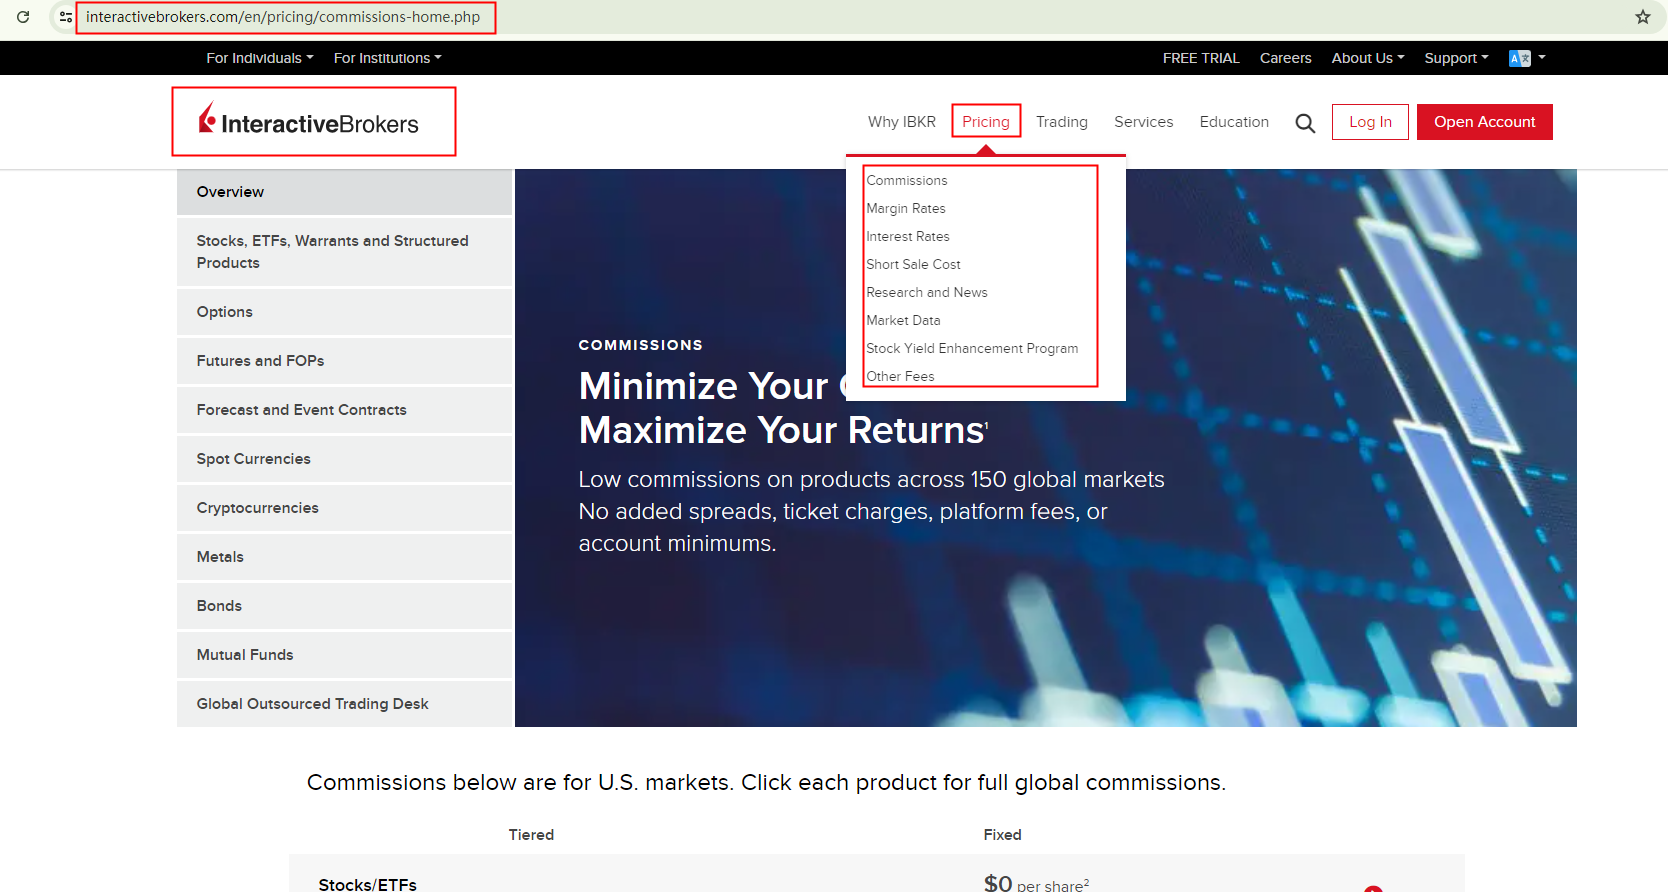Click the Maximize Your Returns heading

point(783,430)
